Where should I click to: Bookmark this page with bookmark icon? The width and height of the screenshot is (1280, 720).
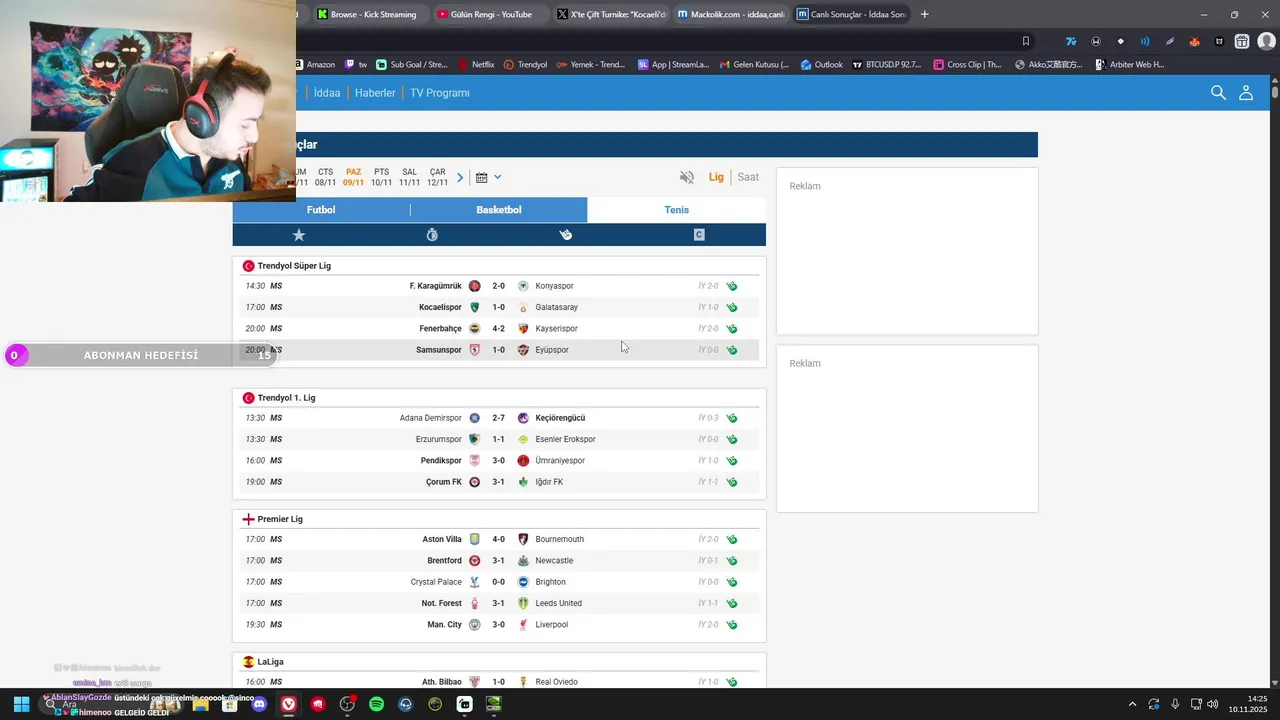pos(1026,41)
